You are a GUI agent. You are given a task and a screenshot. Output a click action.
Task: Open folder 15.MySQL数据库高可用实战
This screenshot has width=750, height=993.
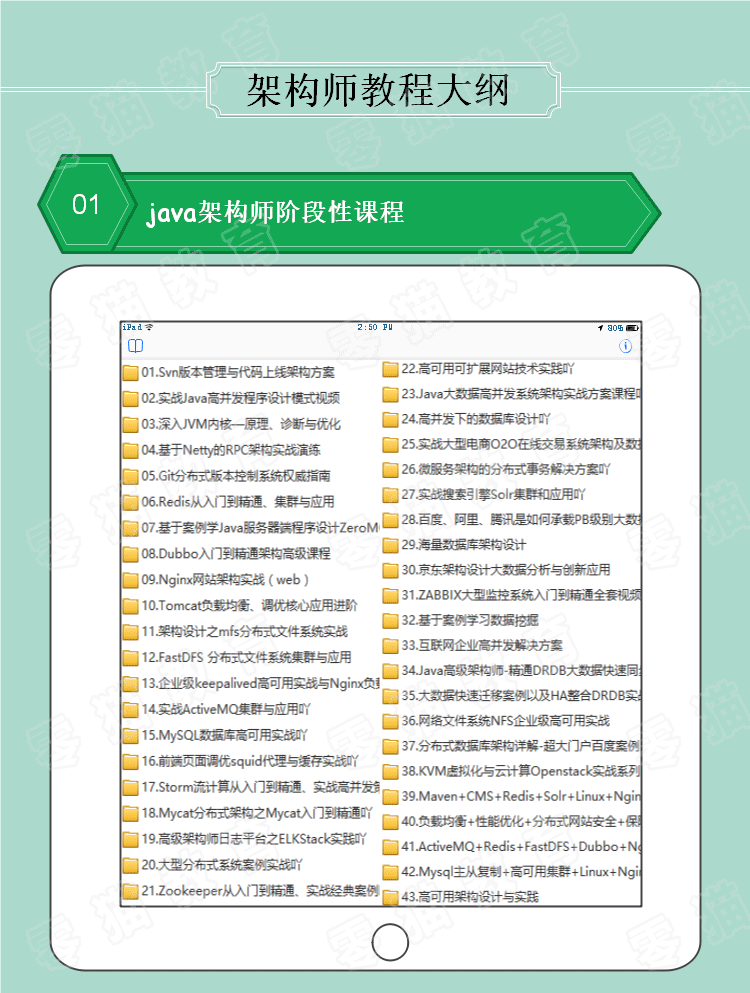(x=215, y=735)
